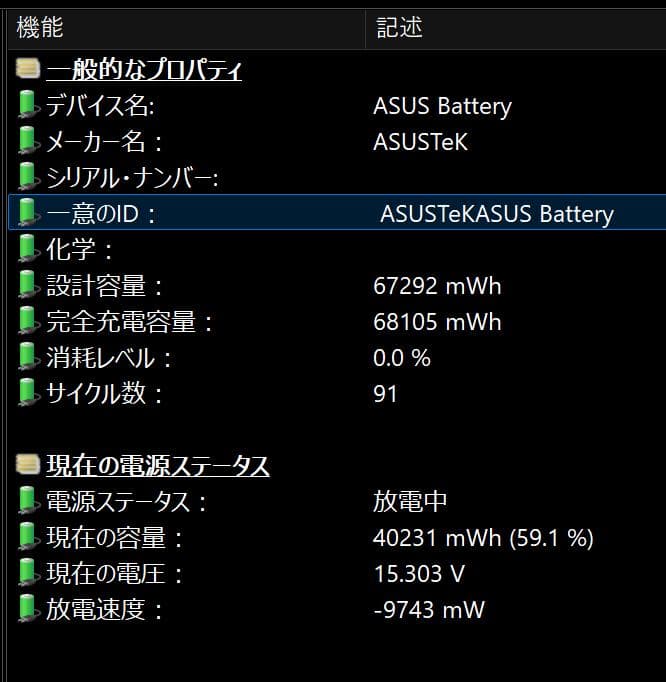
Task: Click folder icon beside 一般的なプロパティ
Action: [28, 69]
